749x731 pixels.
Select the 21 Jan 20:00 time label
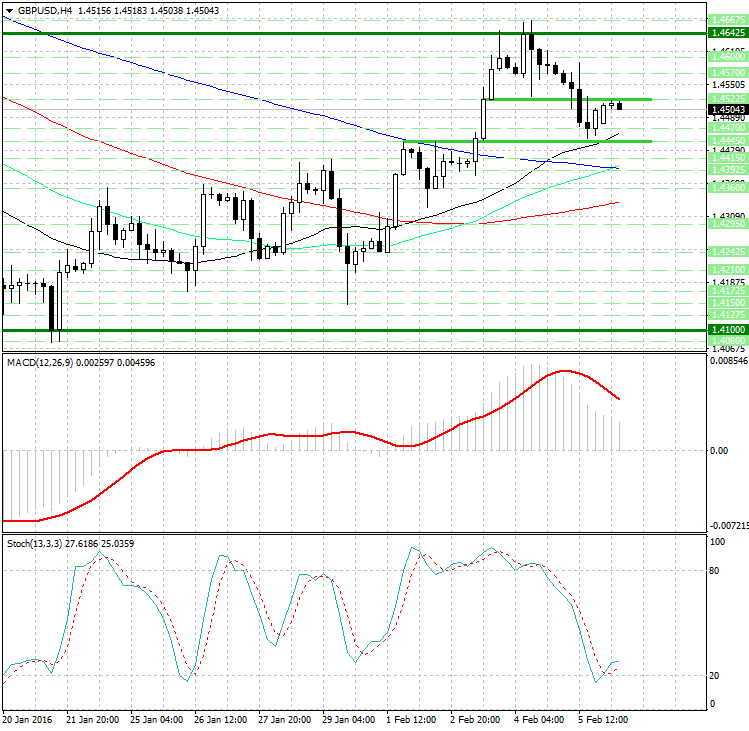(x=93, y=720)
